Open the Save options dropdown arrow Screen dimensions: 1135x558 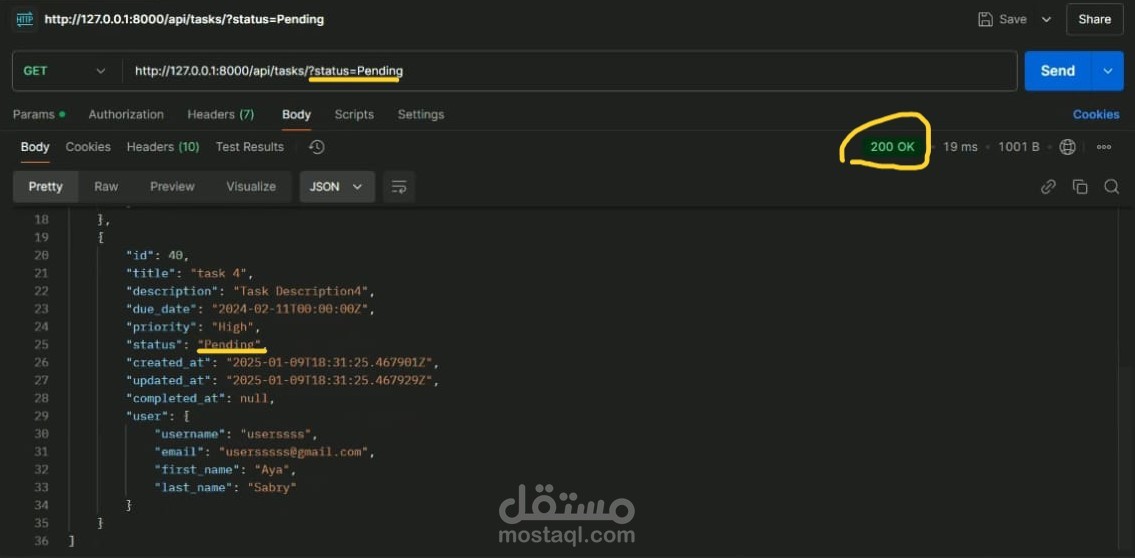coord(1046,20)
